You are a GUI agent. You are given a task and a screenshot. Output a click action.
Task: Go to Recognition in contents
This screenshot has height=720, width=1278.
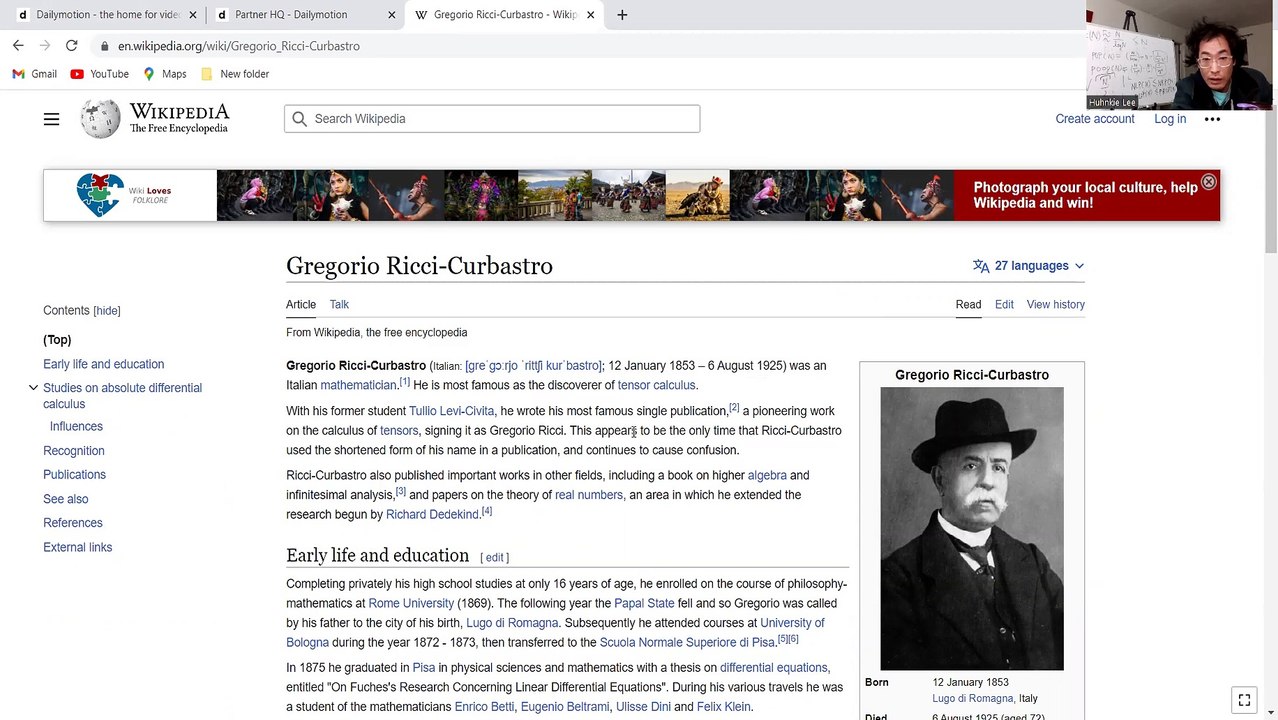[74, 451]
